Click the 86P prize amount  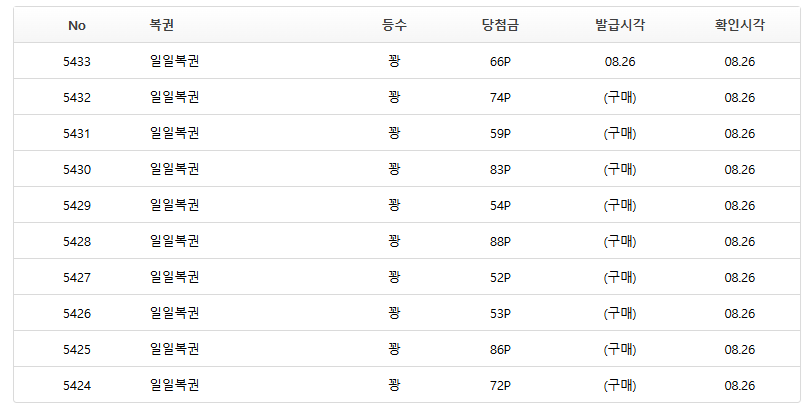(x=500, y=349)
